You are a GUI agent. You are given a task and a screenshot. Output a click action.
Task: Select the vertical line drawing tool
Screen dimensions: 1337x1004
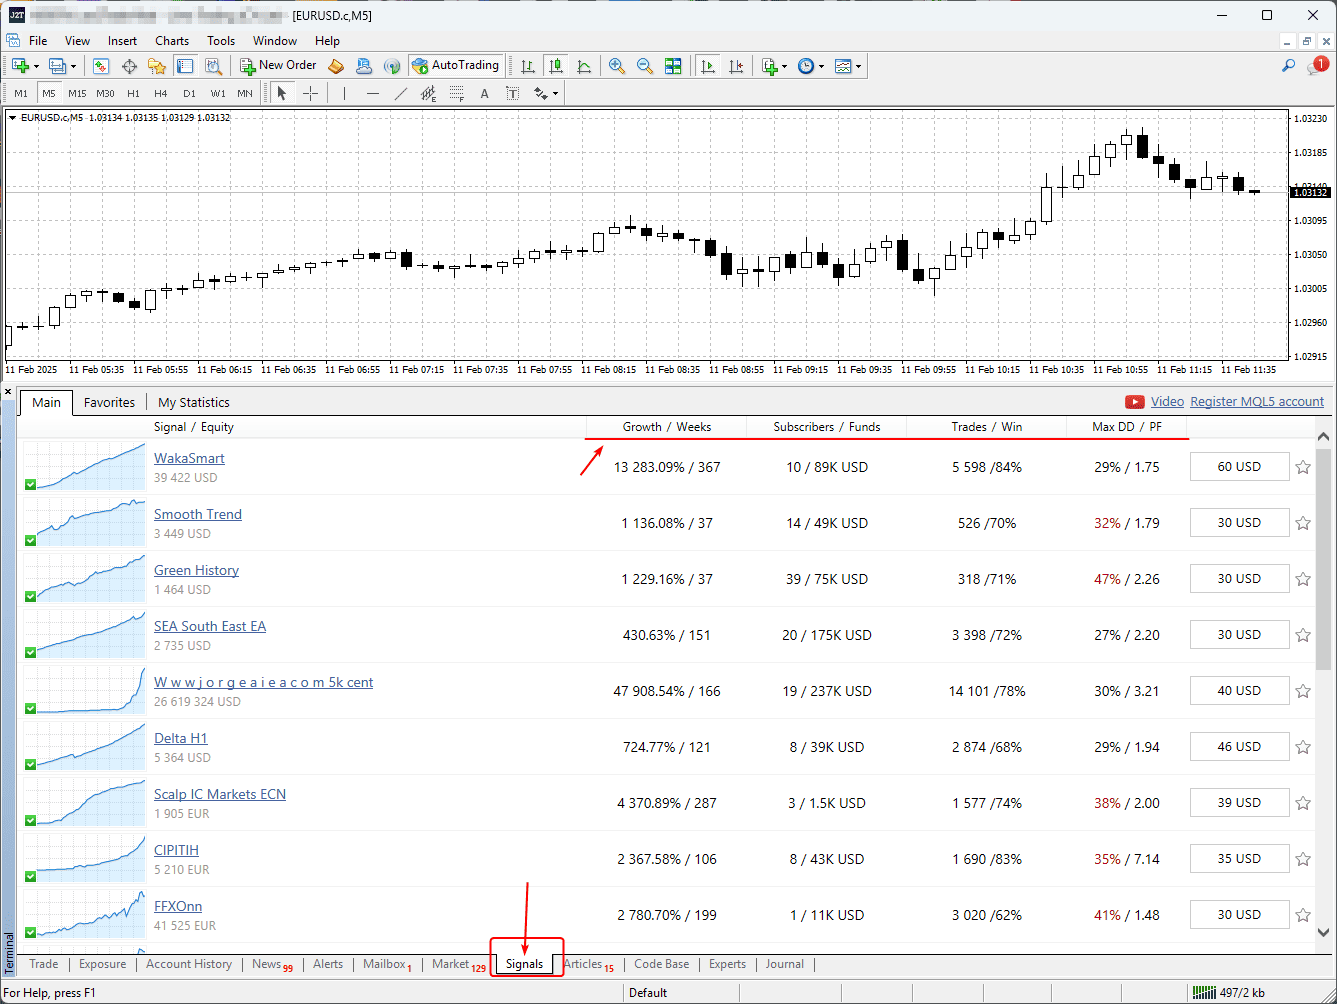[344, 93]
